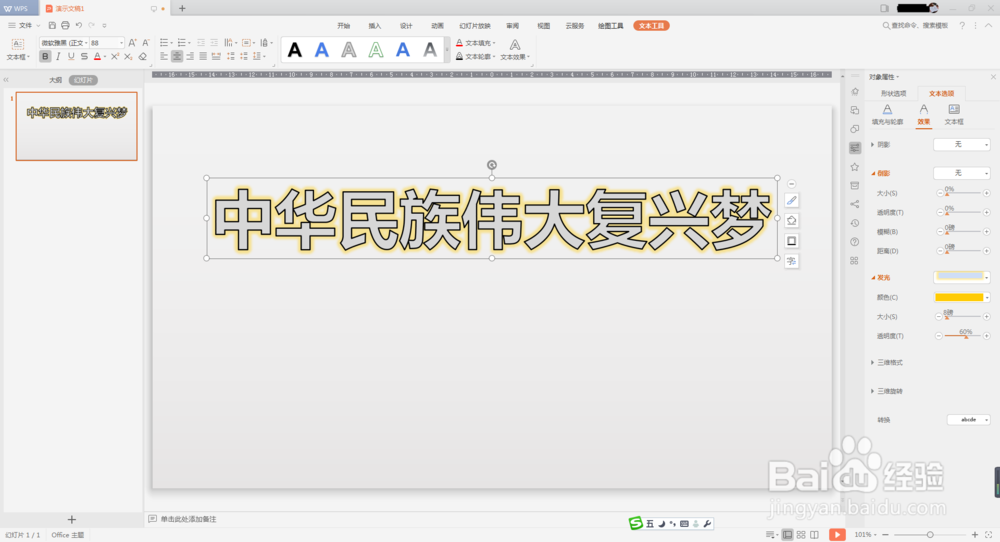This screenshot has height=542, width=1000.
Task: Switch to 形状选项 (Shape Options) tab
Action: pos(893,94)
